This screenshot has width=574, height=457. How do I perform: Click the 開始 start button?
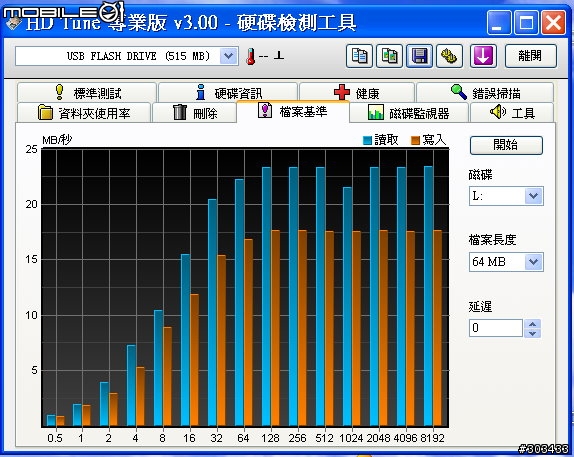coord(506,145)
